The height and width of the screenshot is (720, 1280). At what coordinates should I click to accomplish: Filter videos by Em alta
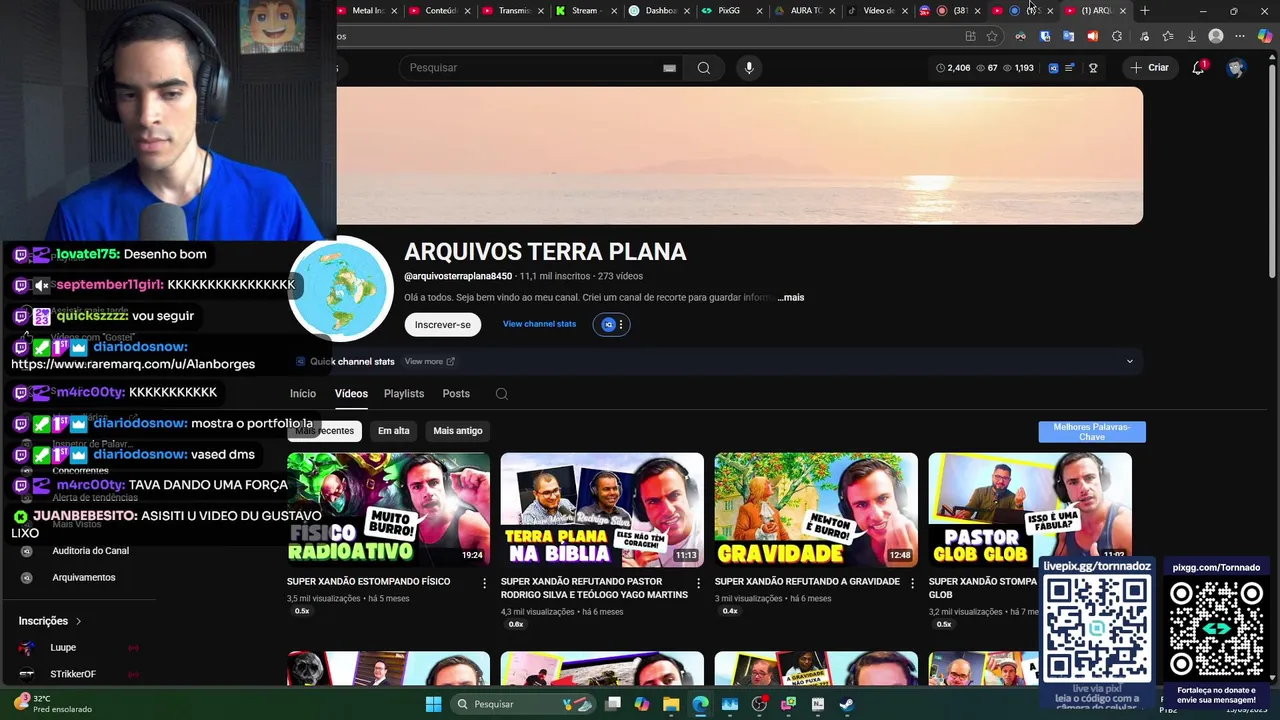coord(394,431)
